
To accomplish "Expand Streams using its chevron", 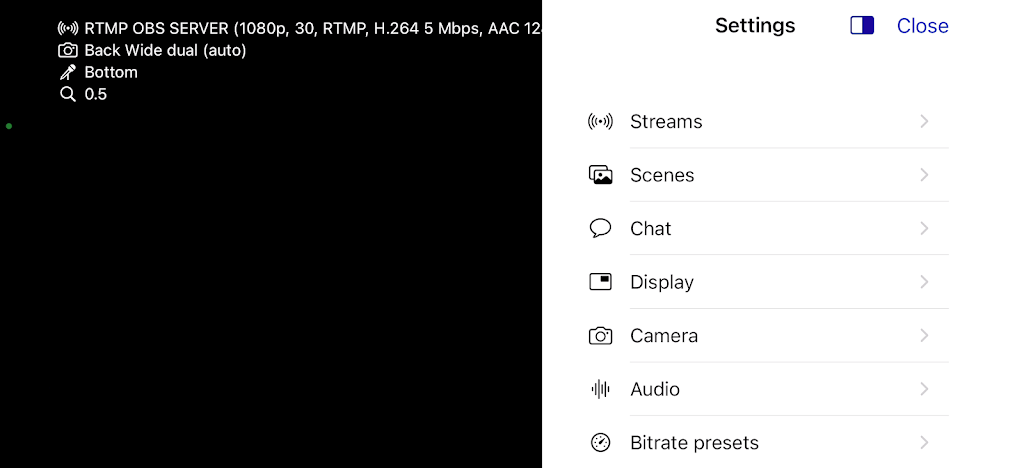I will pyautogui.click(x=924, y=122).
